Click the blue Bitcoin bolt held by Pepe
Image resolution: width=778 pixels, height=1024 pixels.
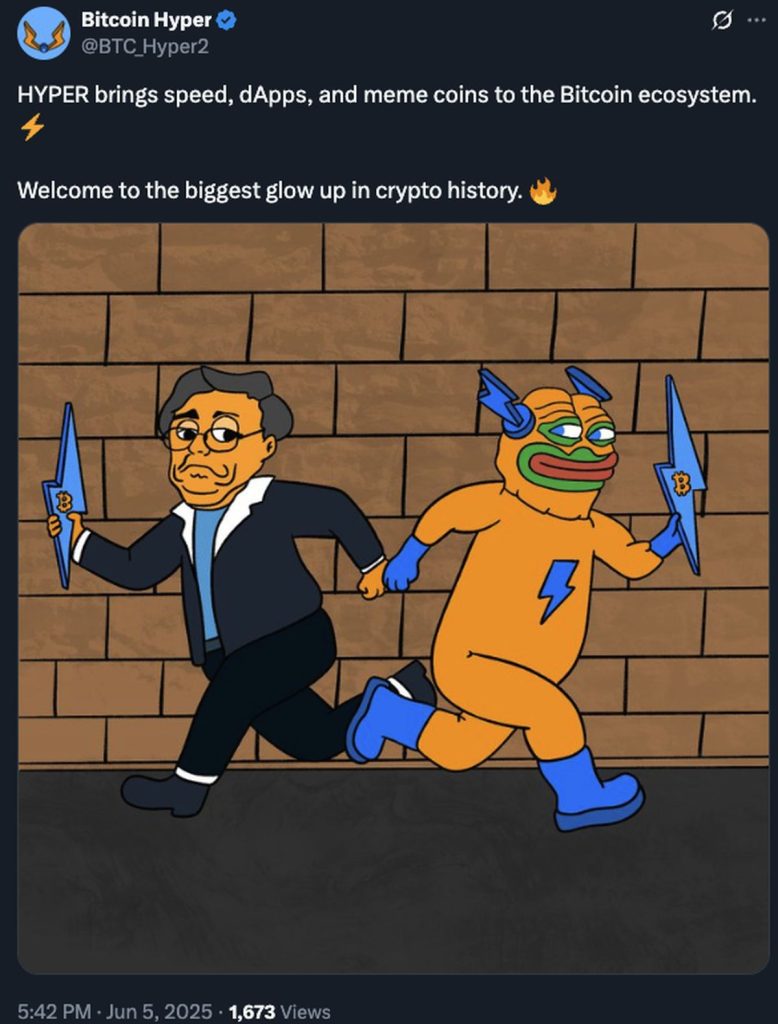coord(681,475)
